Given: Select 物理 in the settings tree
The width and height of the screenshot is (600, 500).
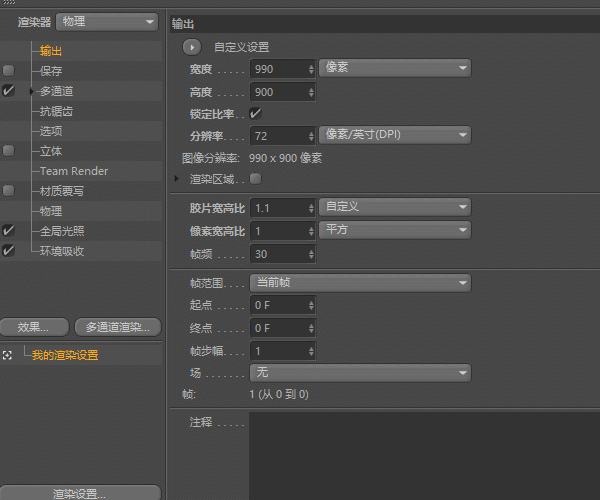Looking at the screenshot, I should (51, 211).
